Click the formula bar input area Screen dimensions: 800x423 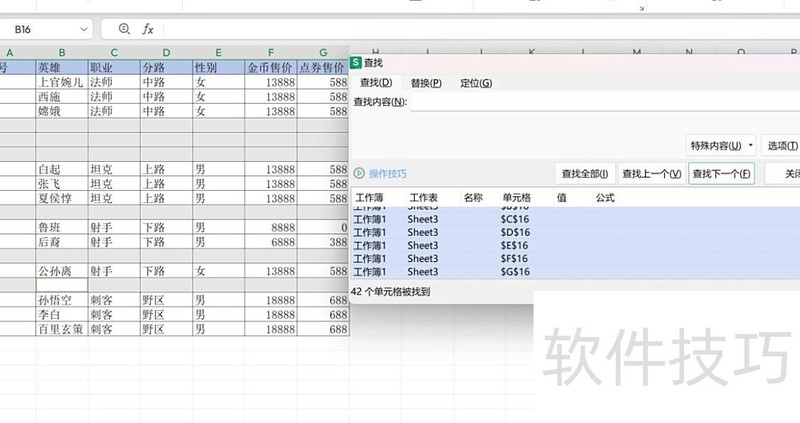click(x=482, y=29)
